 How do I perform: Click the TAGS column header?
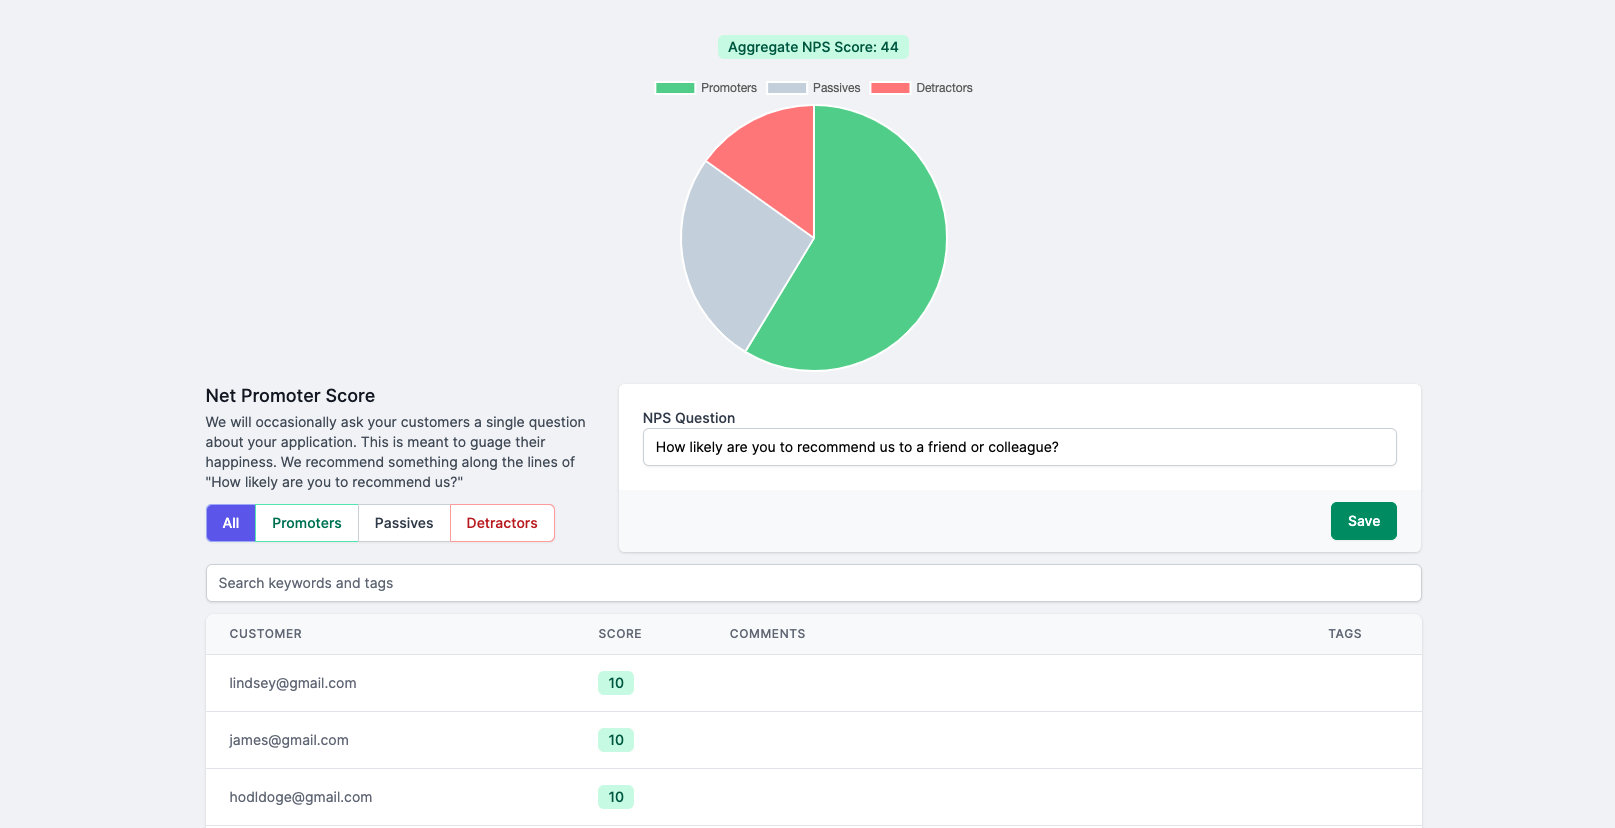point(1344,634)
